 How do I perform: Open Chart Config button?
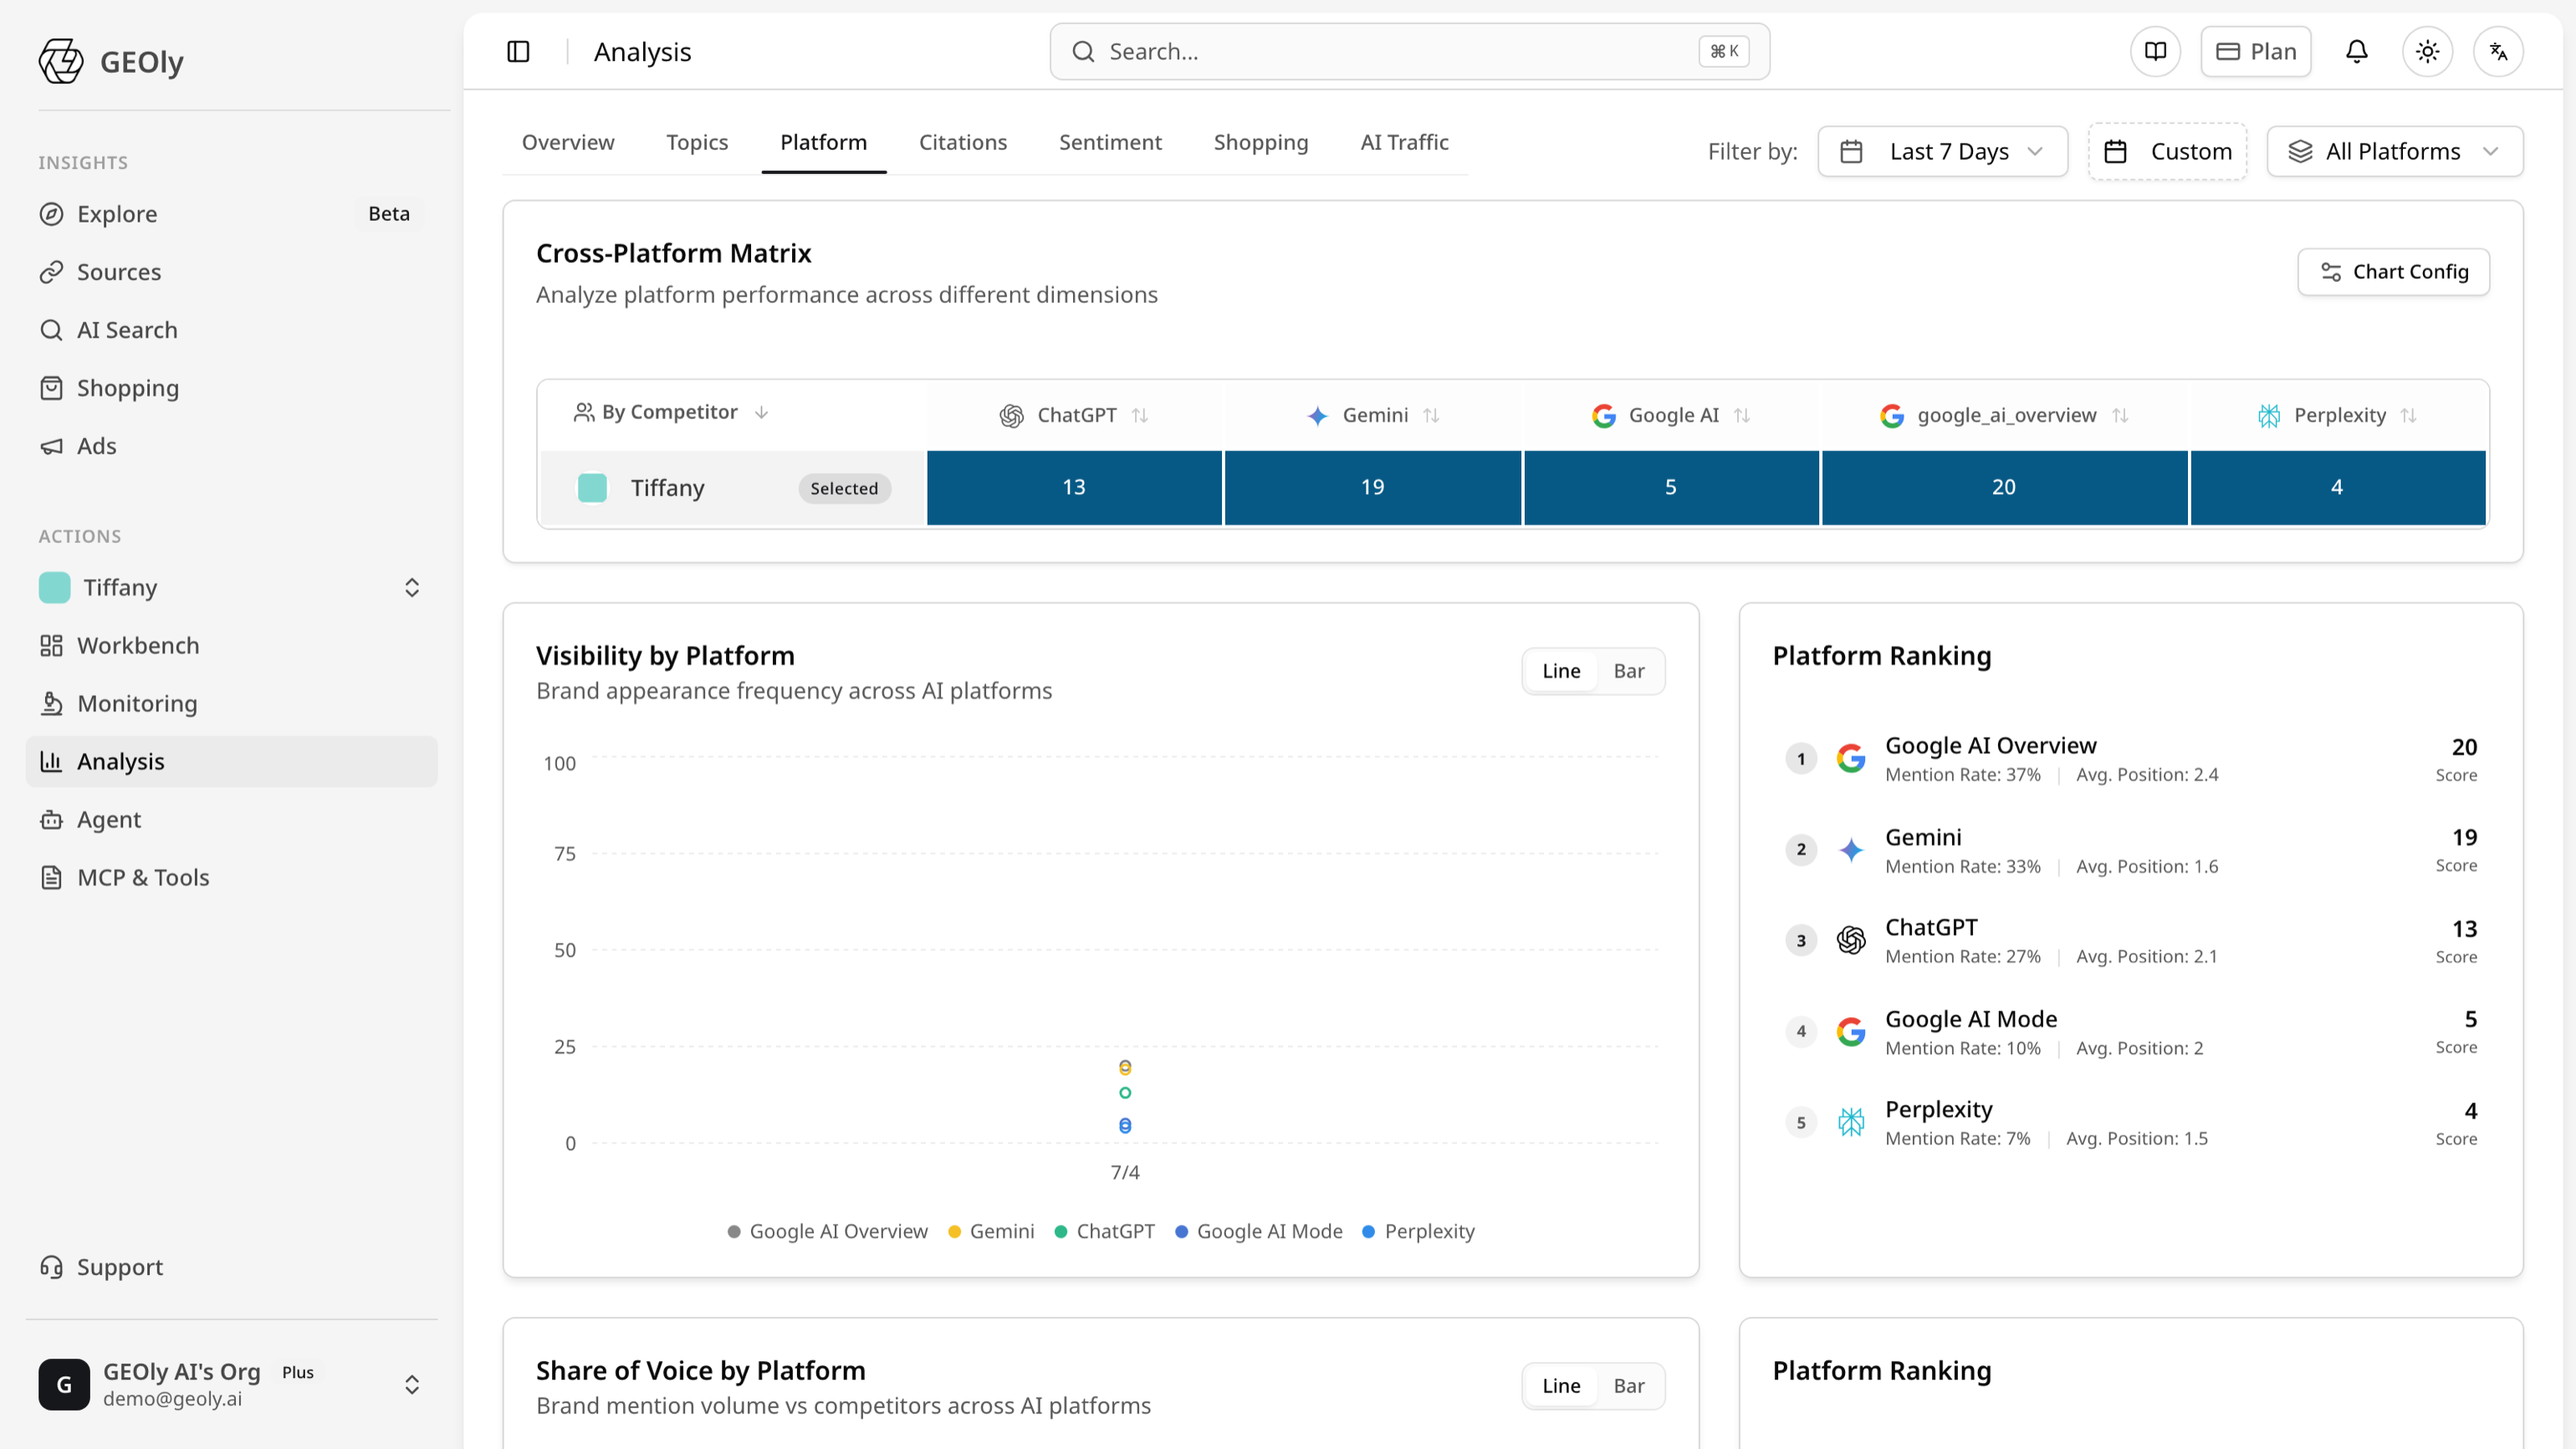[x=2393, y=272]
